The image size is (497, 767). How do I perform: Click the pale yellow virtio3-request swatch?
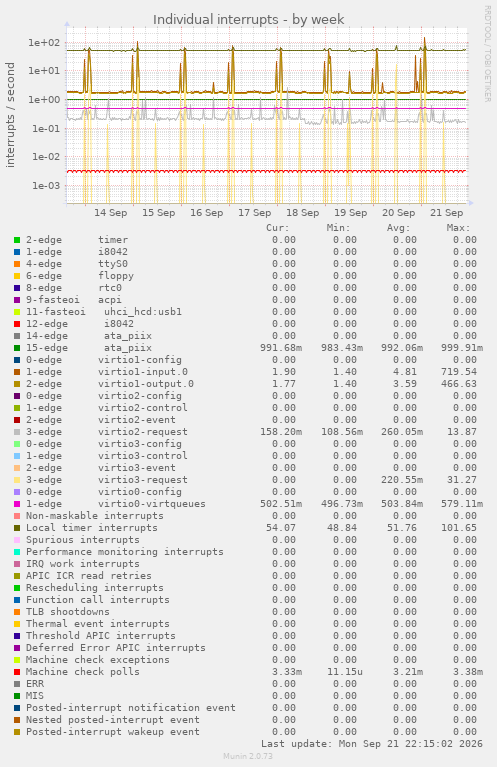17,480
